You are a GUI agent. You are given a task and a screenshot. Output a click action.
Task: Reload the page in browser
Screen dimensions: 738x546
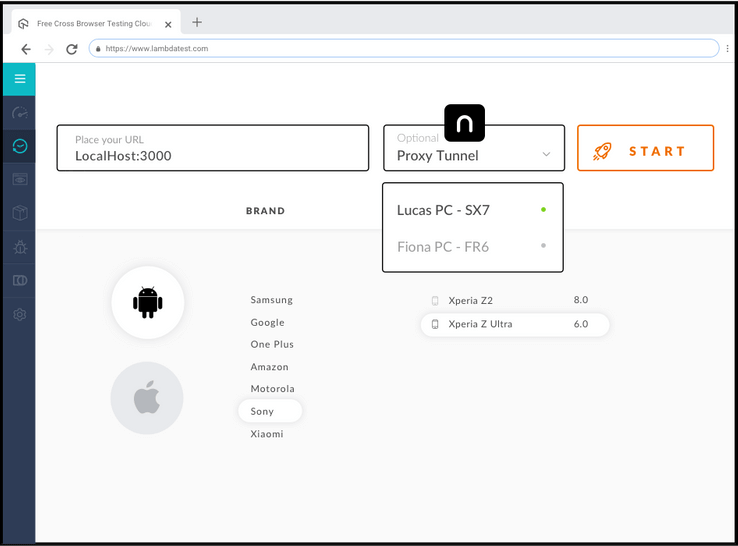click(x=72, y=48)
